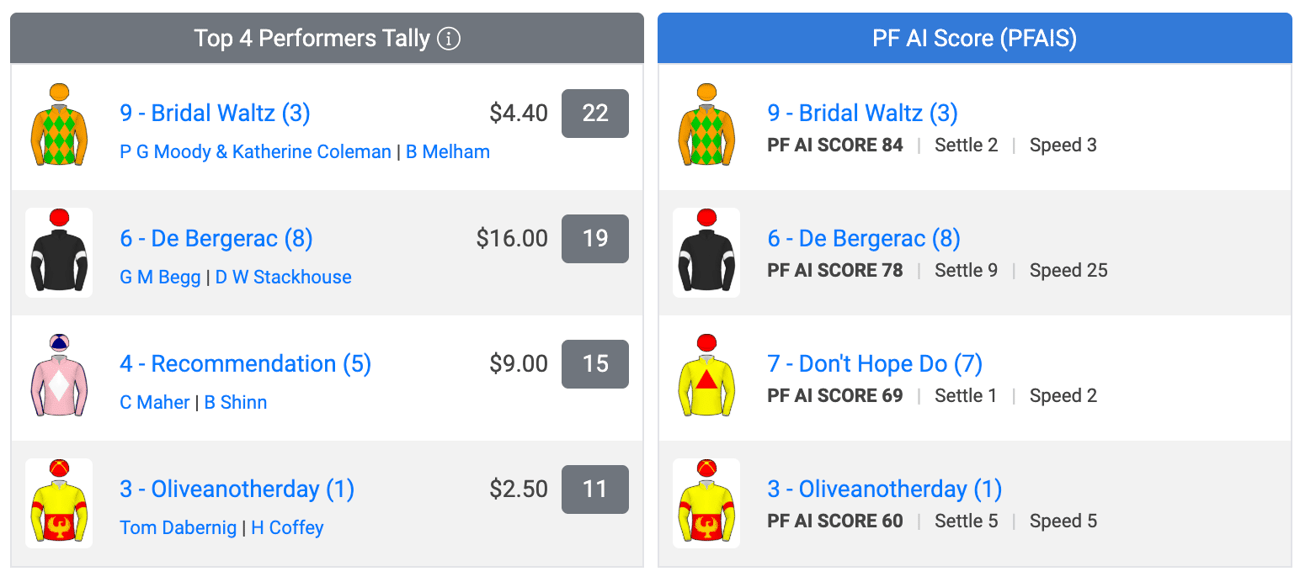The image size is (1300, 582).
Task: Click the PF AI Score (PFAIS) header
Action: pyautogui.click(x=975, y=39)
